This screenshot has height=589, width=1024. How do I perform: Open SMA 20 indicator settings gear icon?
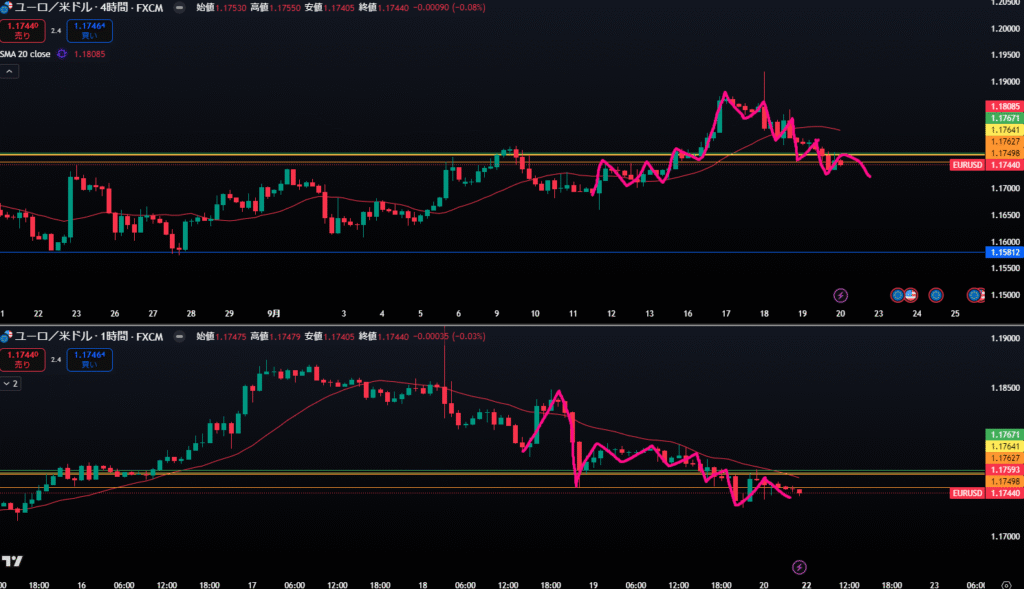click(64, 54)
